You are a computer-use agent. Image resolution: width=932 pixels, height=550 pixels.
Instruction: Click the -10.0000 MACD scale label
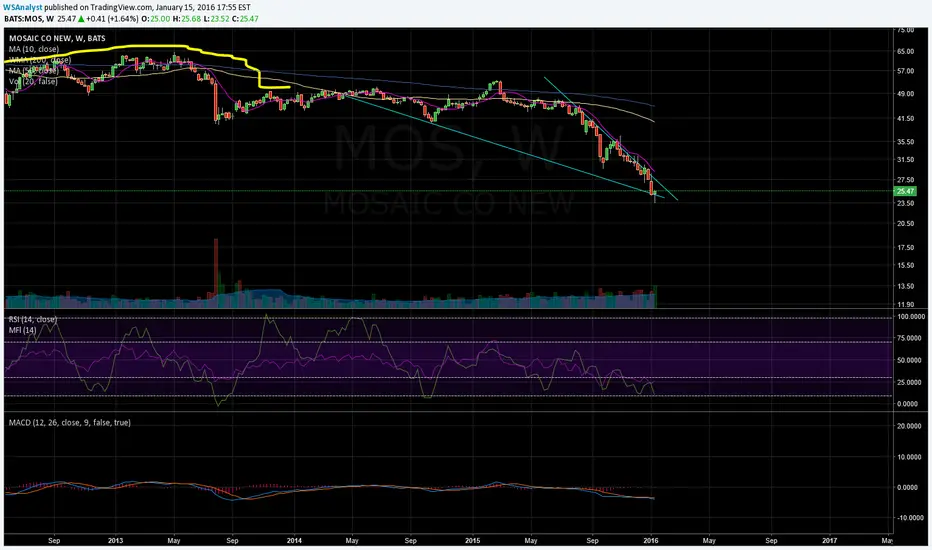(x=910, y=518)
